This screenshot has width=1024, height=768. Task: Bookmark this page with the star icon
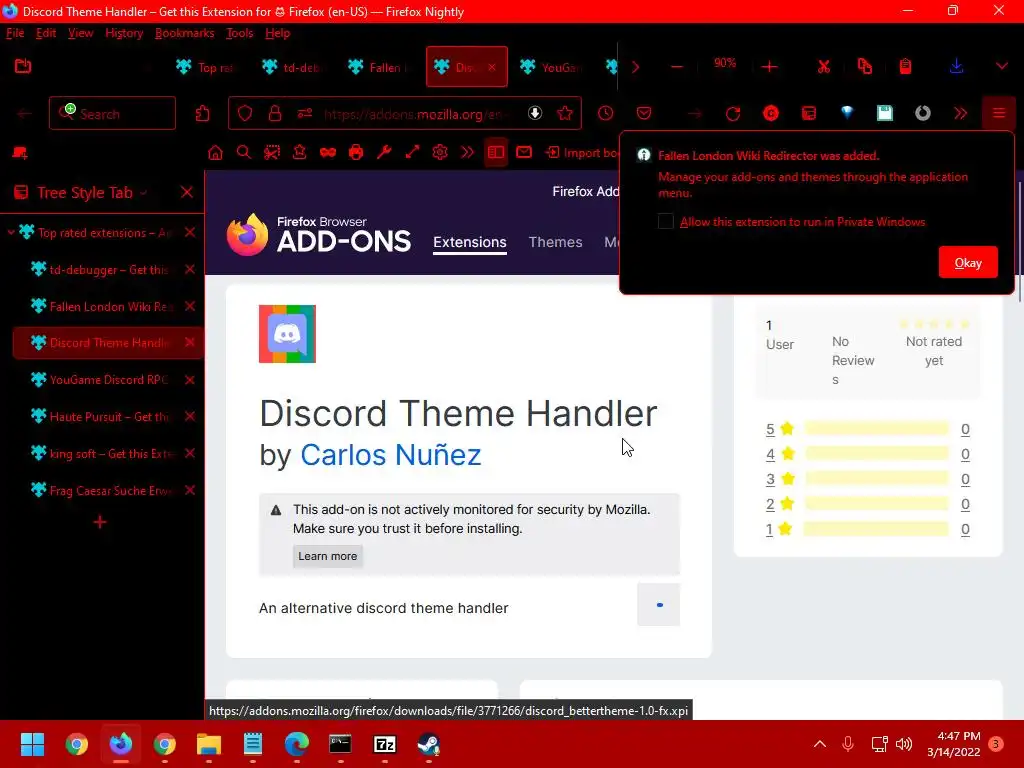[x=565, y=114]
